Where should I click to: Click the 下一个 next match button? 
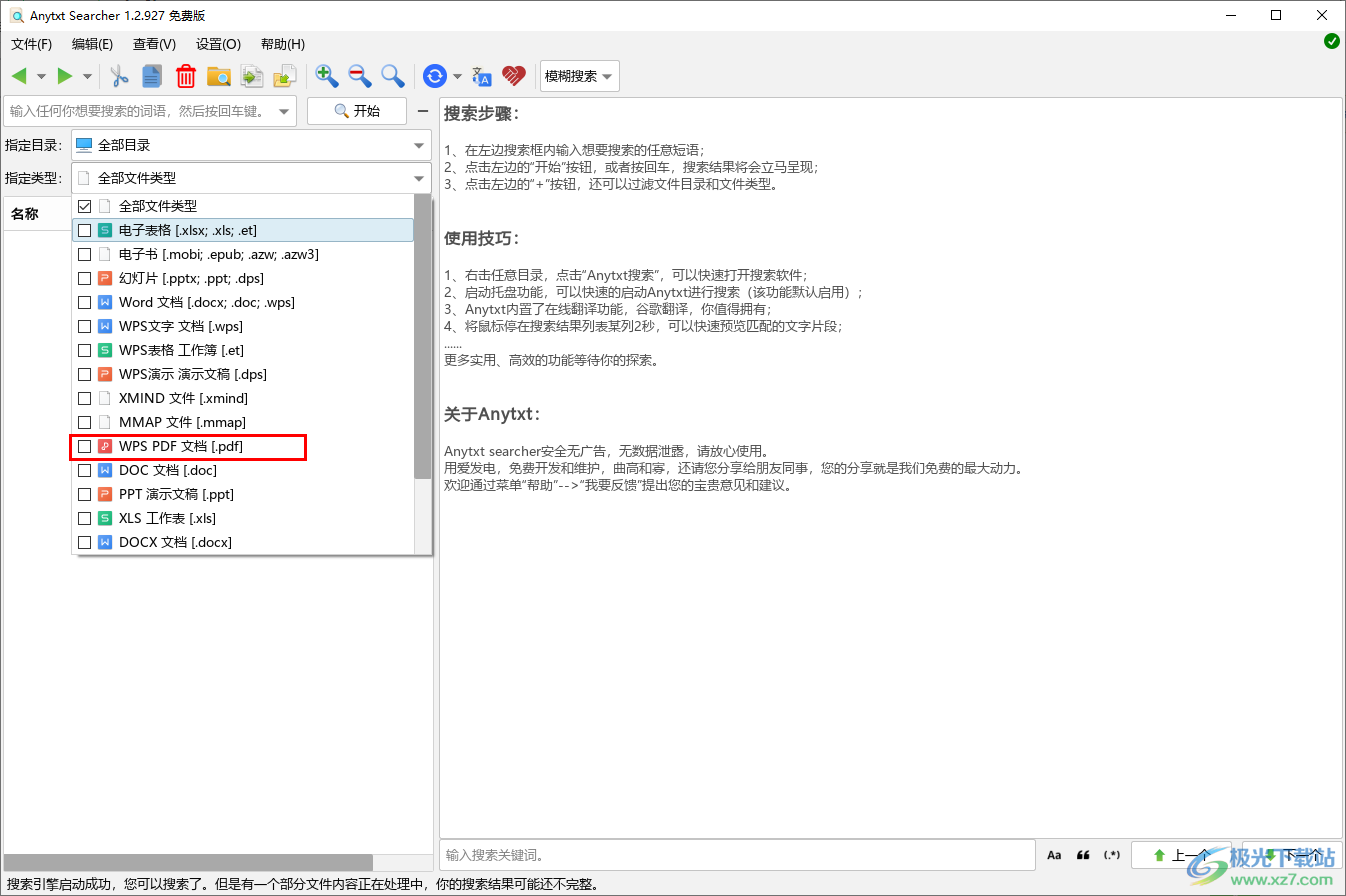point(1291,855)
